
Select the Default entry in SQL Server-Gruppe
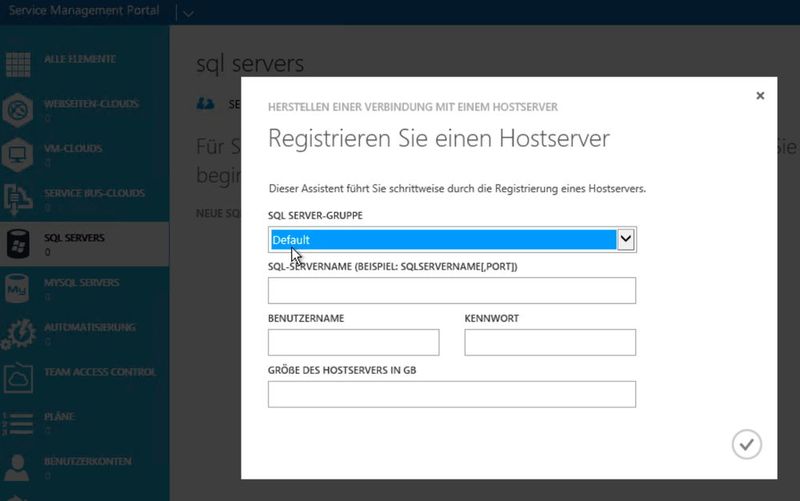pos(443,240)
